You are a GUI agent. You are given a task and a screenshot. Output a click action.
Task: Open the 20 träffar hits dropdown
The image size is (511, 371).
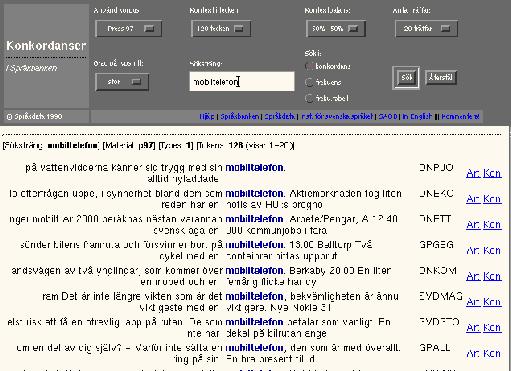coord(426,29)
